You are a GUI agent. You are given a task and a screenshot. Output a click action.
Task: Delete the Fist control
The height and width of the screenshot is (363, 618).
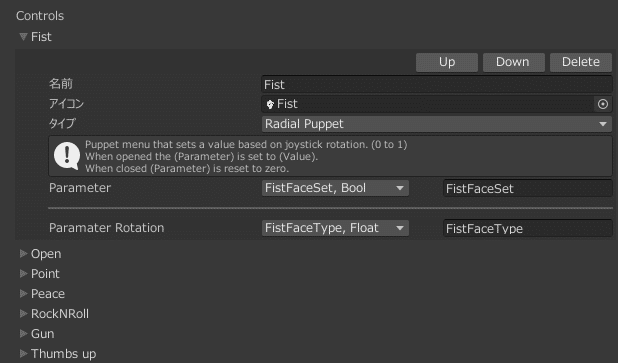point(581,62)
